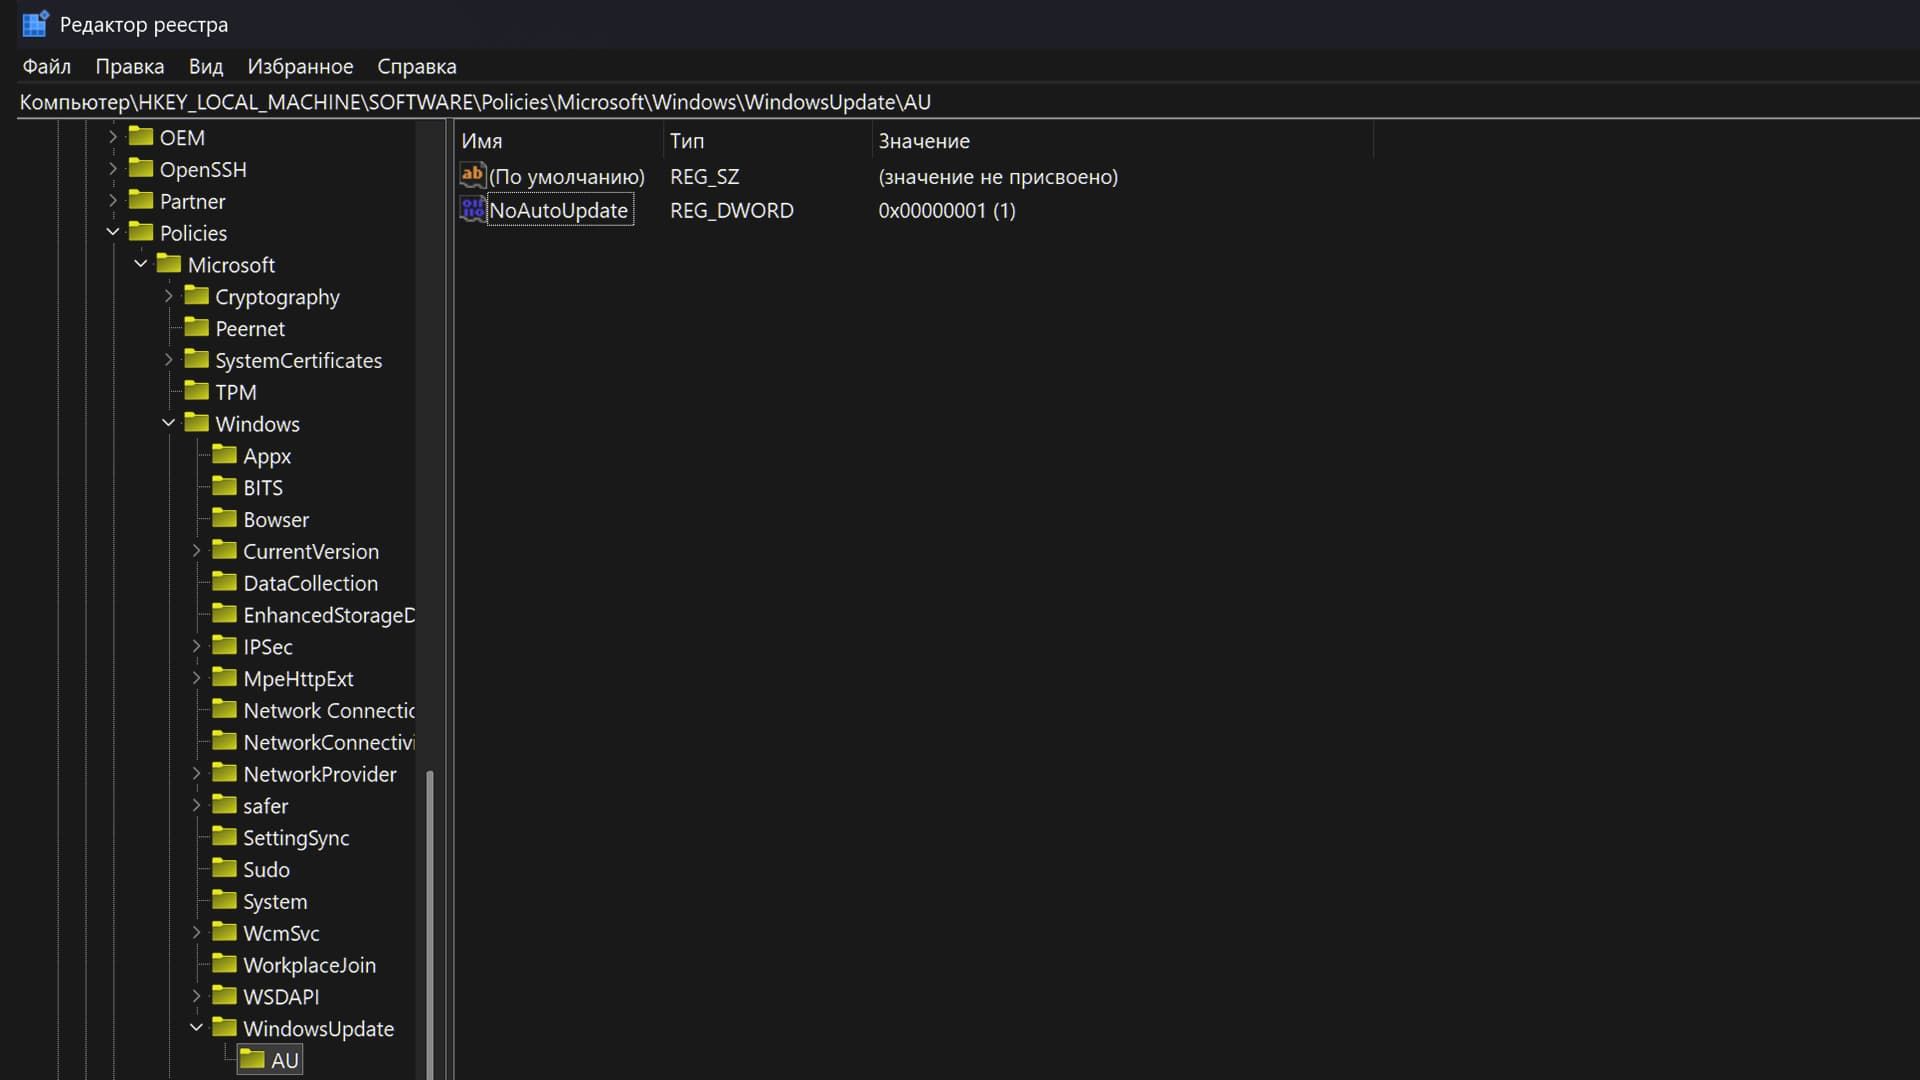The image size is (1920, 1080).
Task: Click the Windows folder icon in tree
Action: (x=197, y=423)
